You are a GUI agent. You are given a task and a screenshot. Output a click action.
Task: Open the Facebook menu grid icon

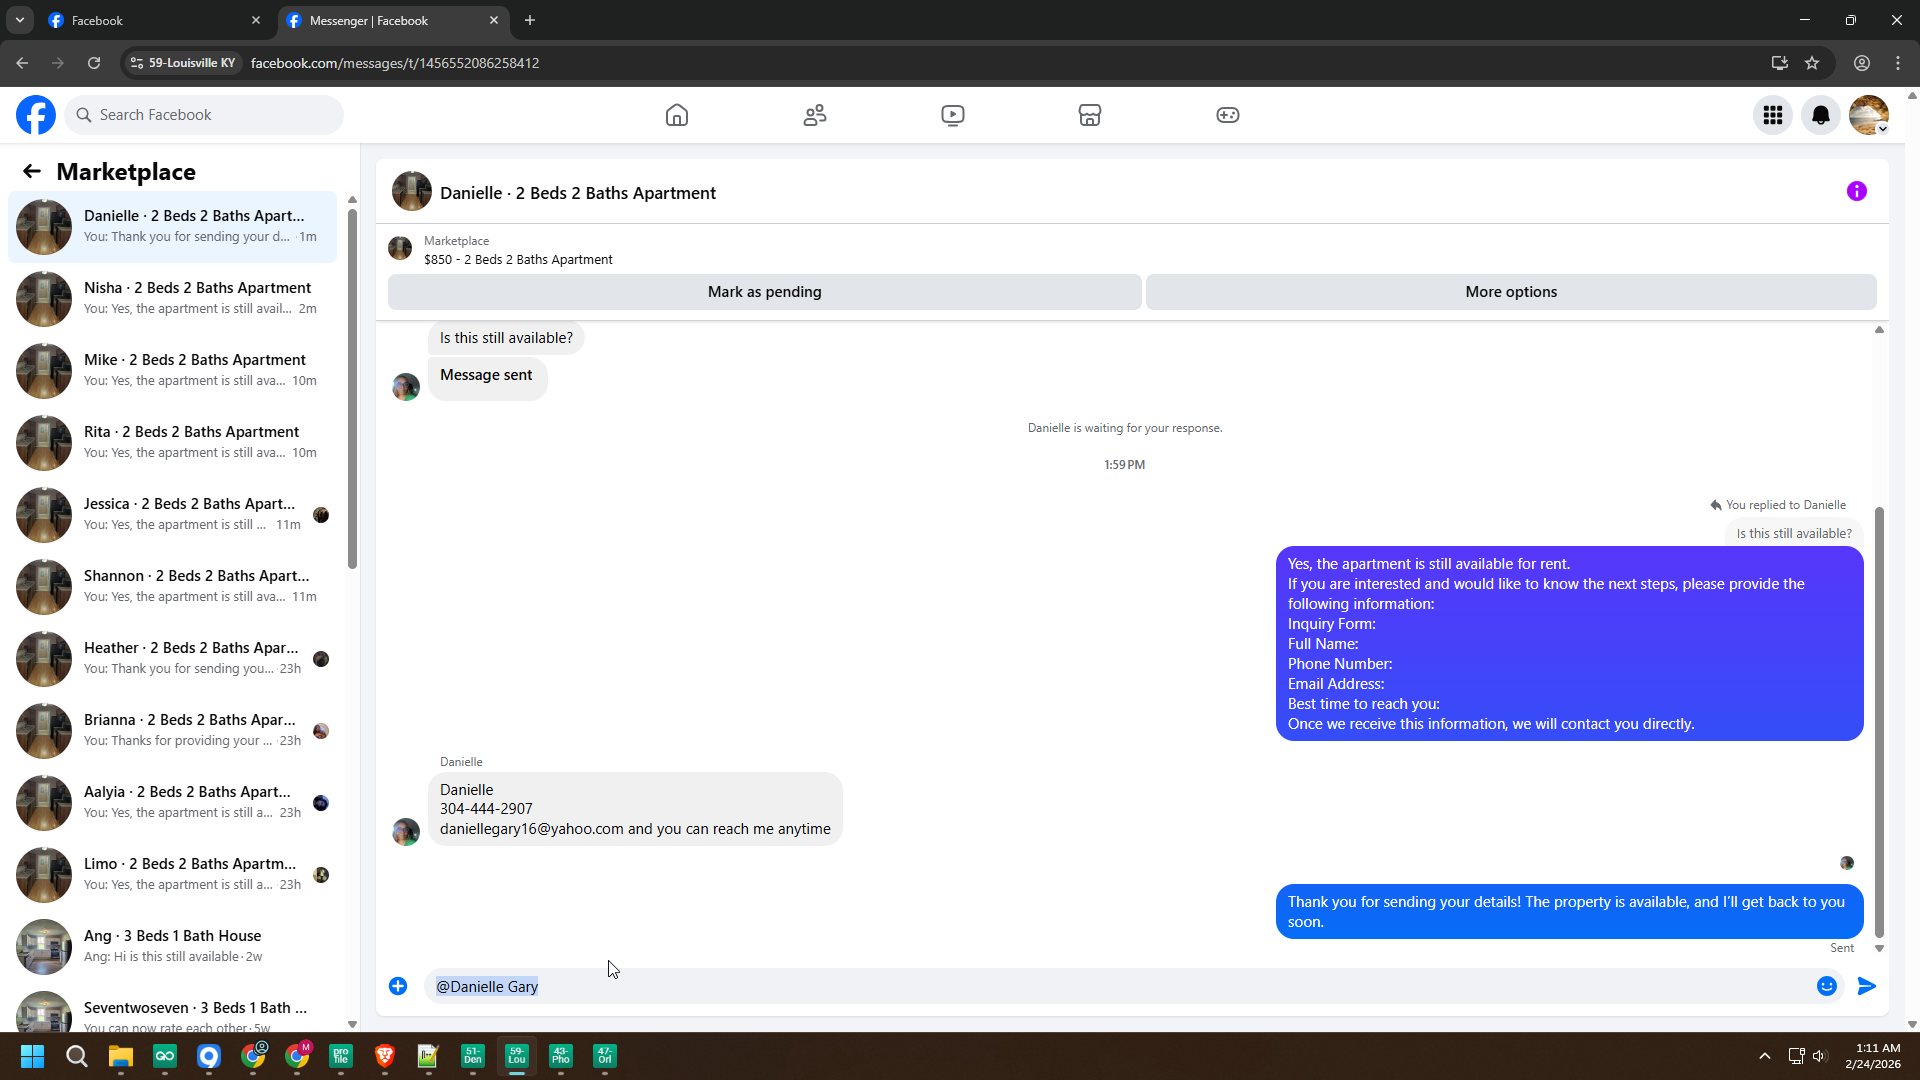point(1773,115)
